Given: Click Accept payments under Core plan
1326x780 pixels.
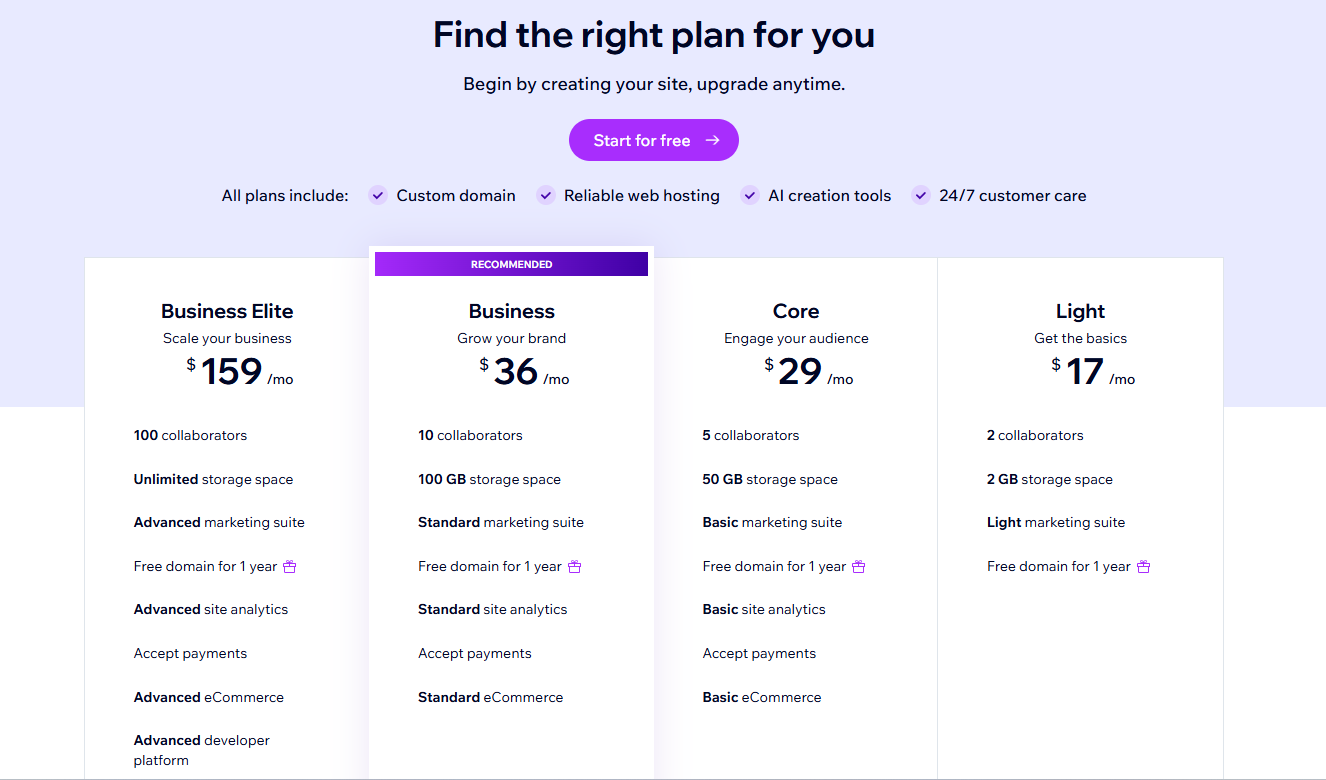Looking at the screenshot, I should tap(759, 654).
